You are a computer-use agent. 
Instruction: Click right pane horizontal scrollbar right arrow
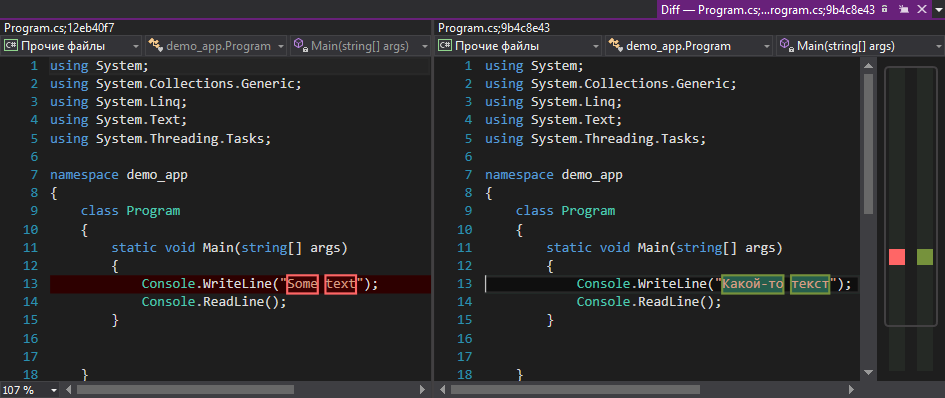point(852,390)
